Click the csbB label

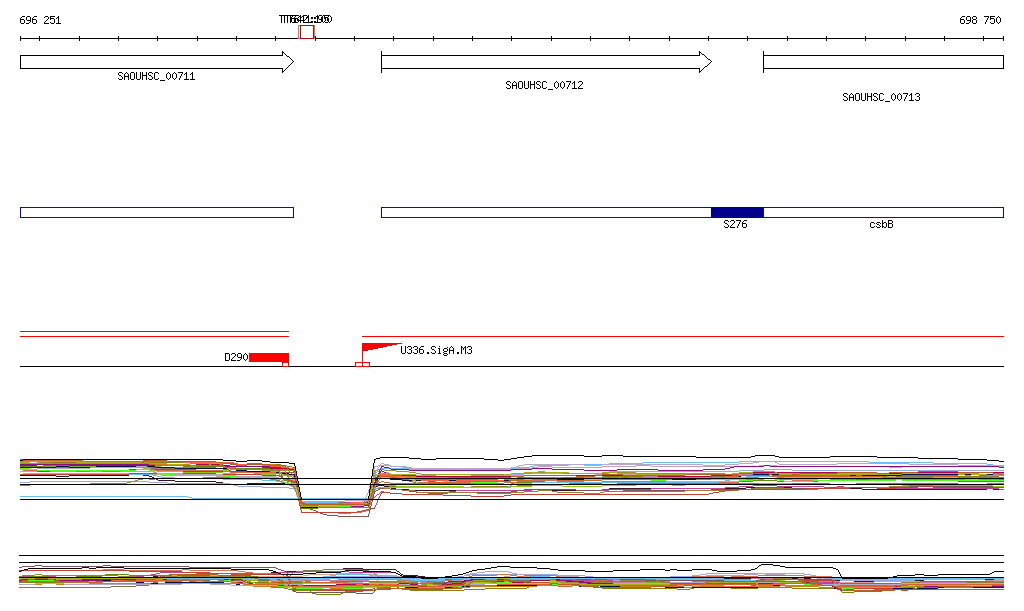tap(881, 225)
